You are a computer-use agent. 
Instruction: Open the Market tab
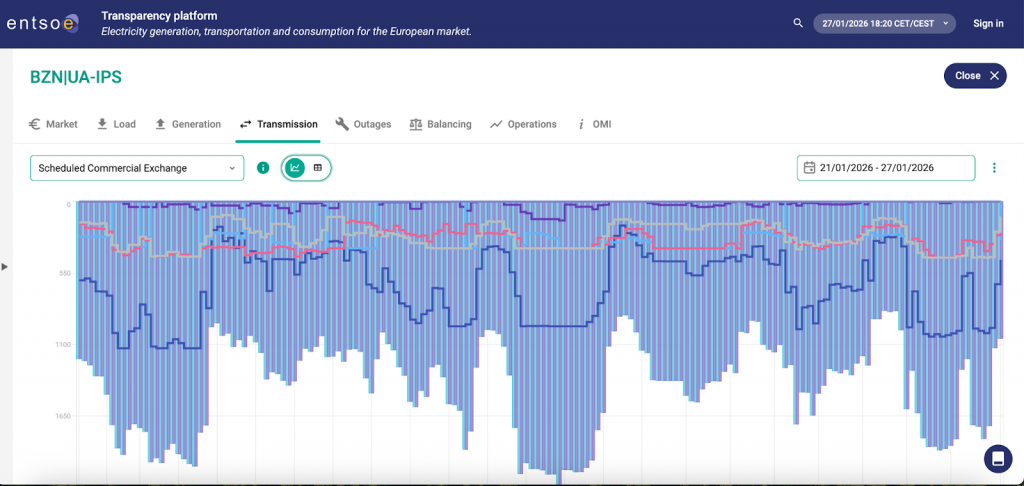click(53, 124)
